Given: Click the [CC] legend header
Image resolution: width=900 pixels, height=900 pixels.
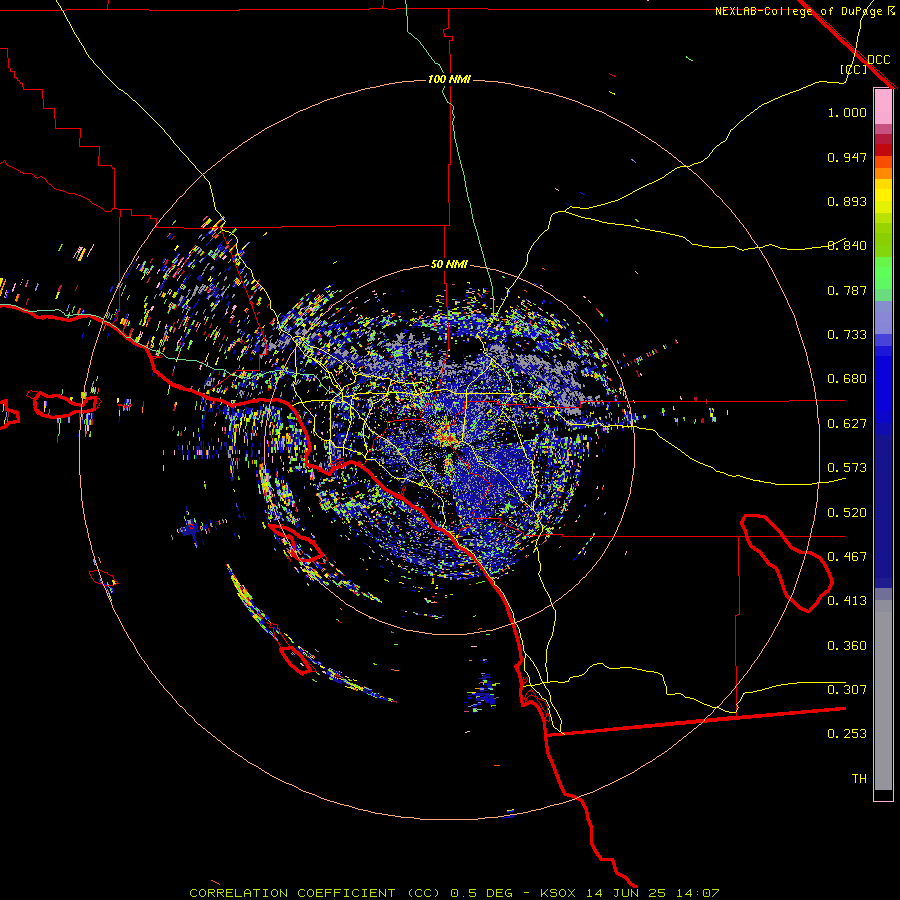Looking at the screenshot, I should point(853,69).
